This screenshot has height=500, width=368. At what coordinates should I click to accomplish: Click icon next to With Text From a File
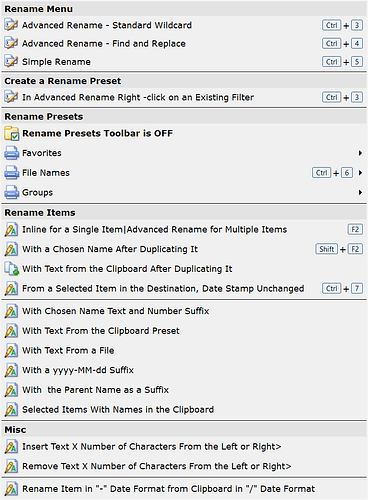pyautogui.click(x=11, y=350)
